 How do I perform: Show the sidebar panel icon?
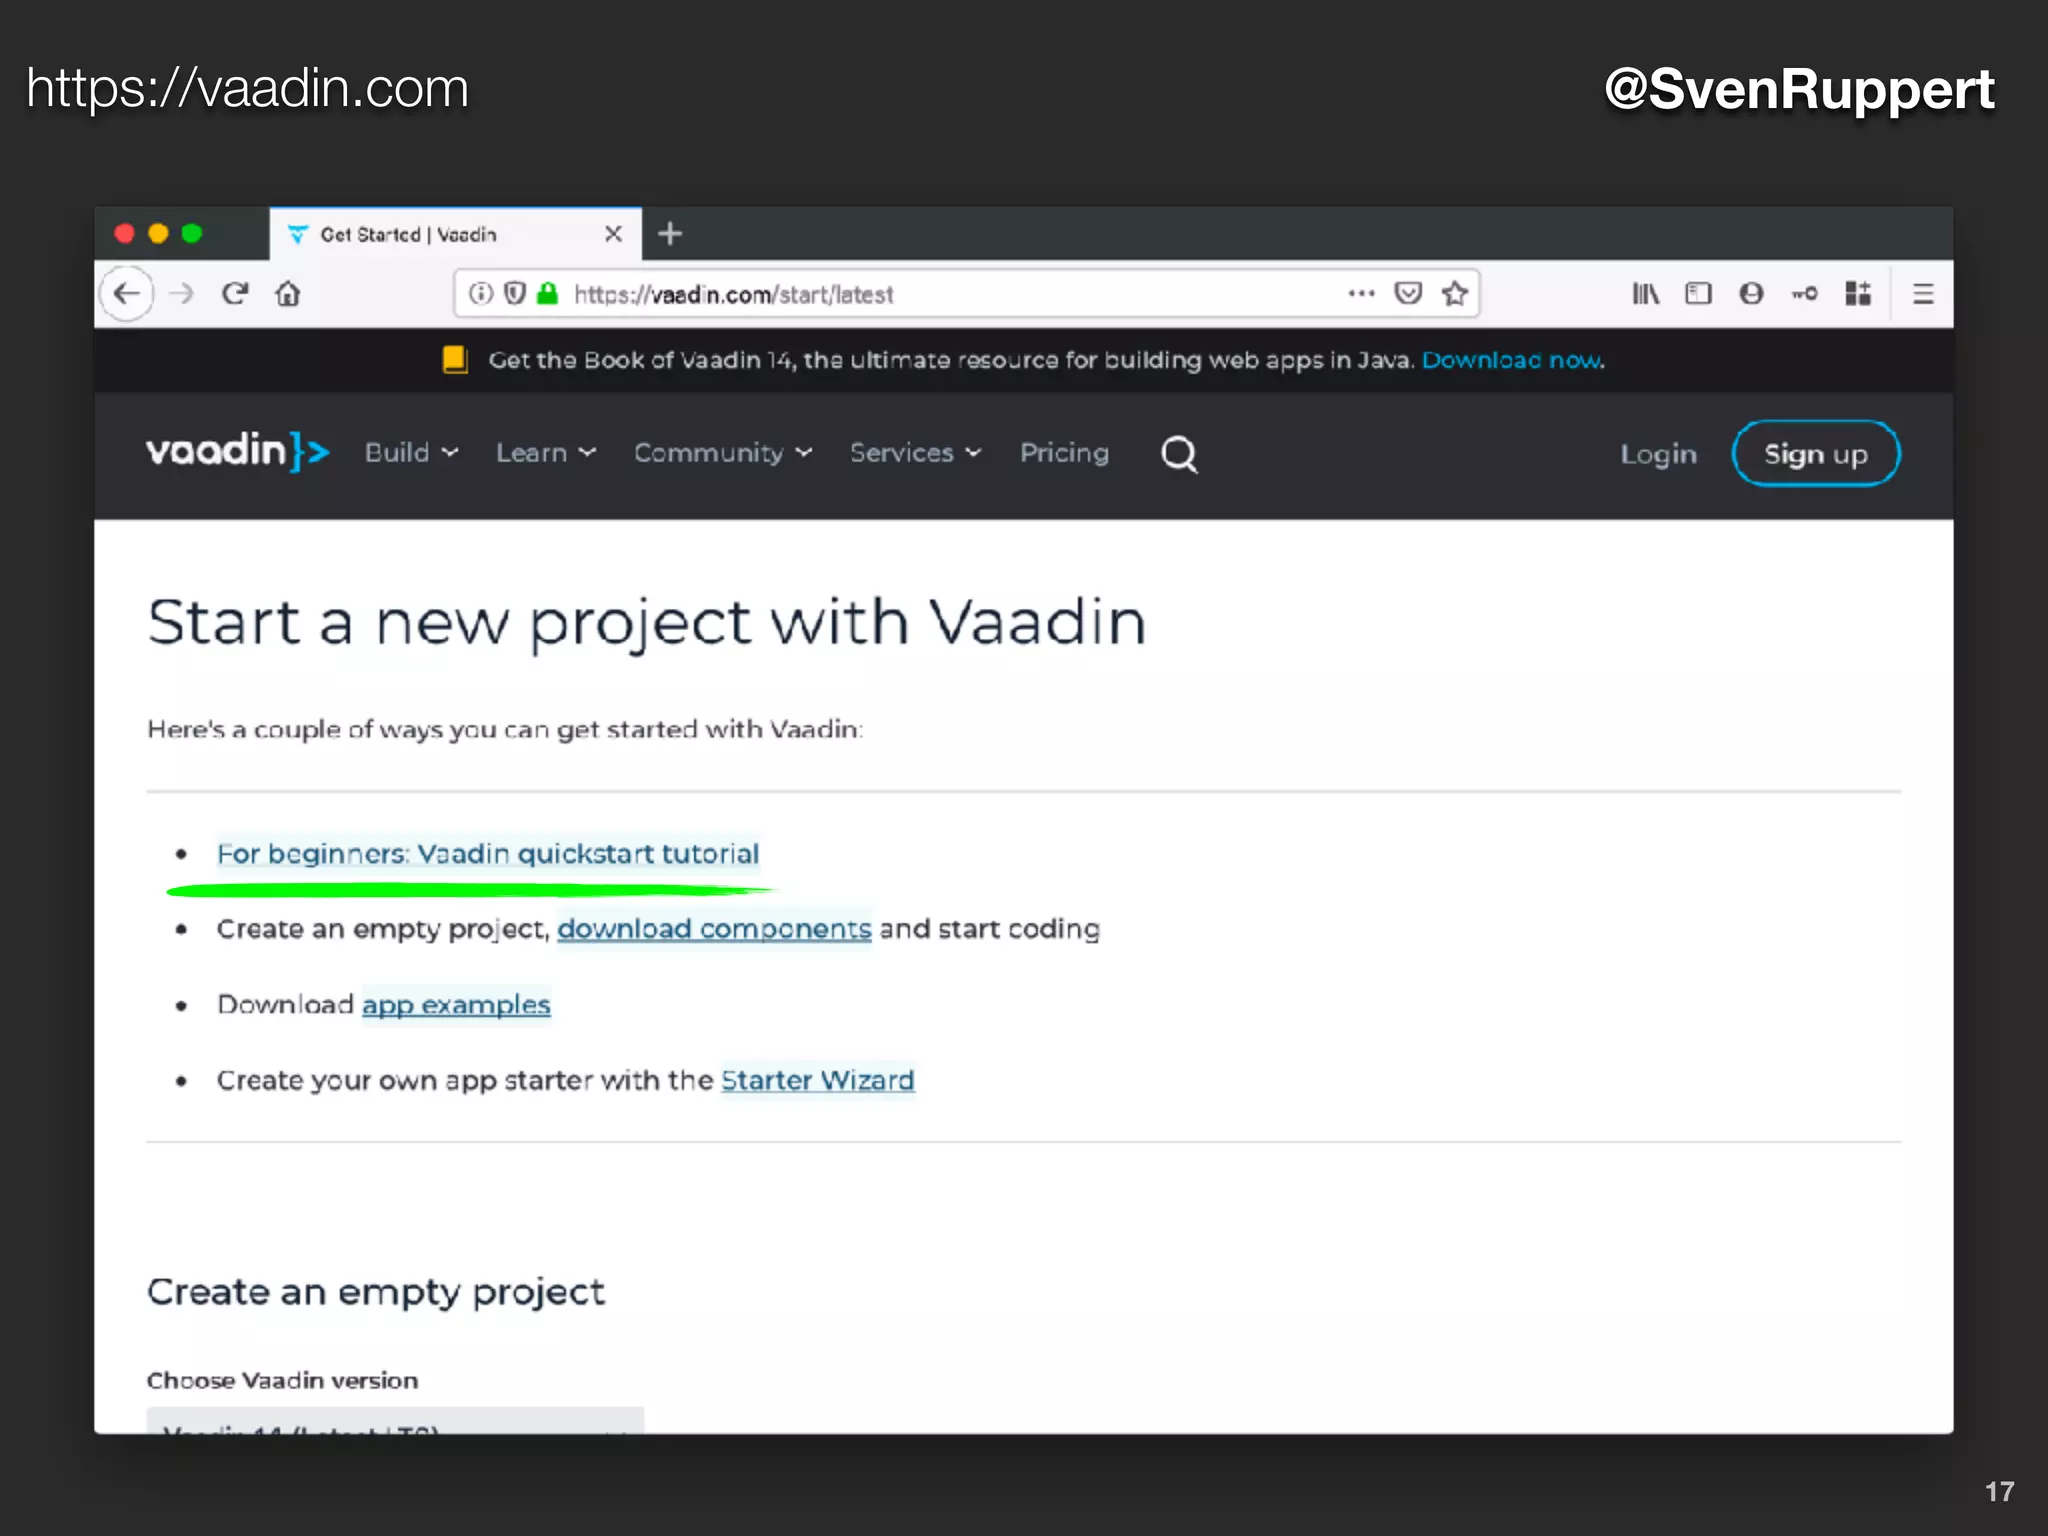pyautogui.click(x=1698, y=293)
